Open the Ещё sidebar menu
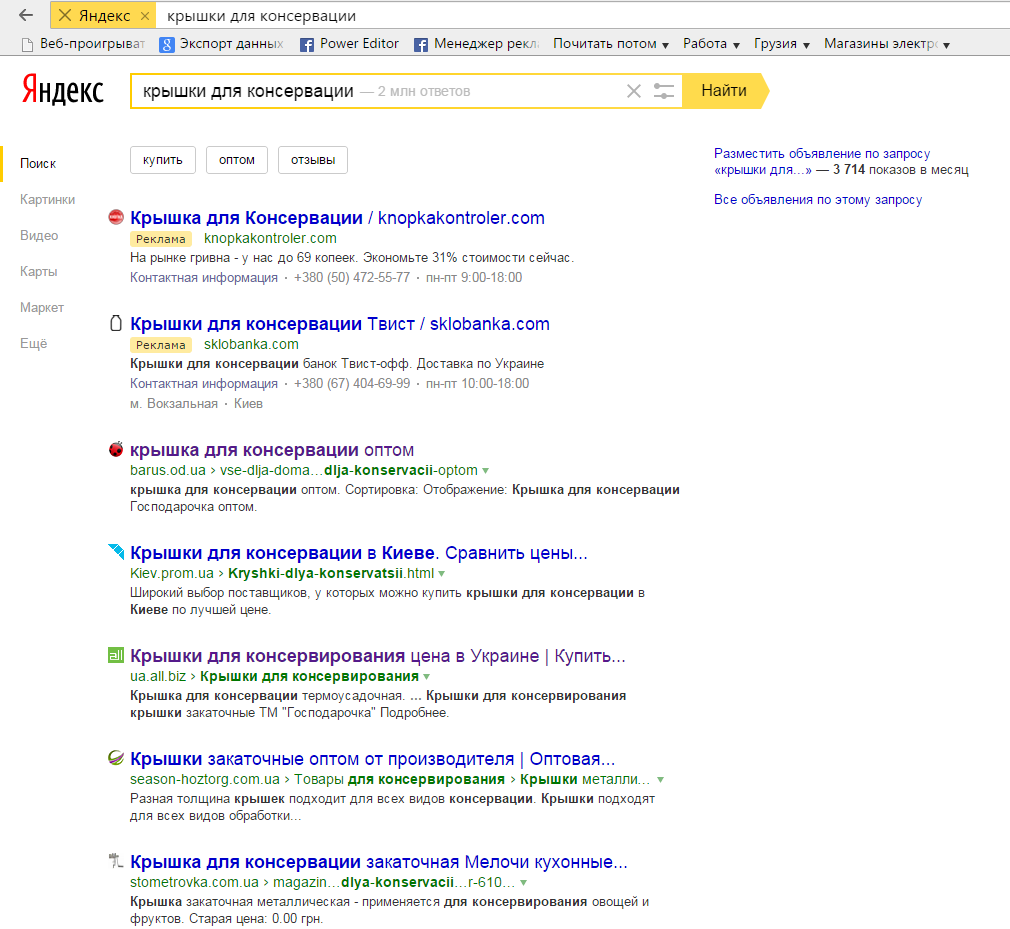Screen dimensions: 1010x929 click(33, 344)
